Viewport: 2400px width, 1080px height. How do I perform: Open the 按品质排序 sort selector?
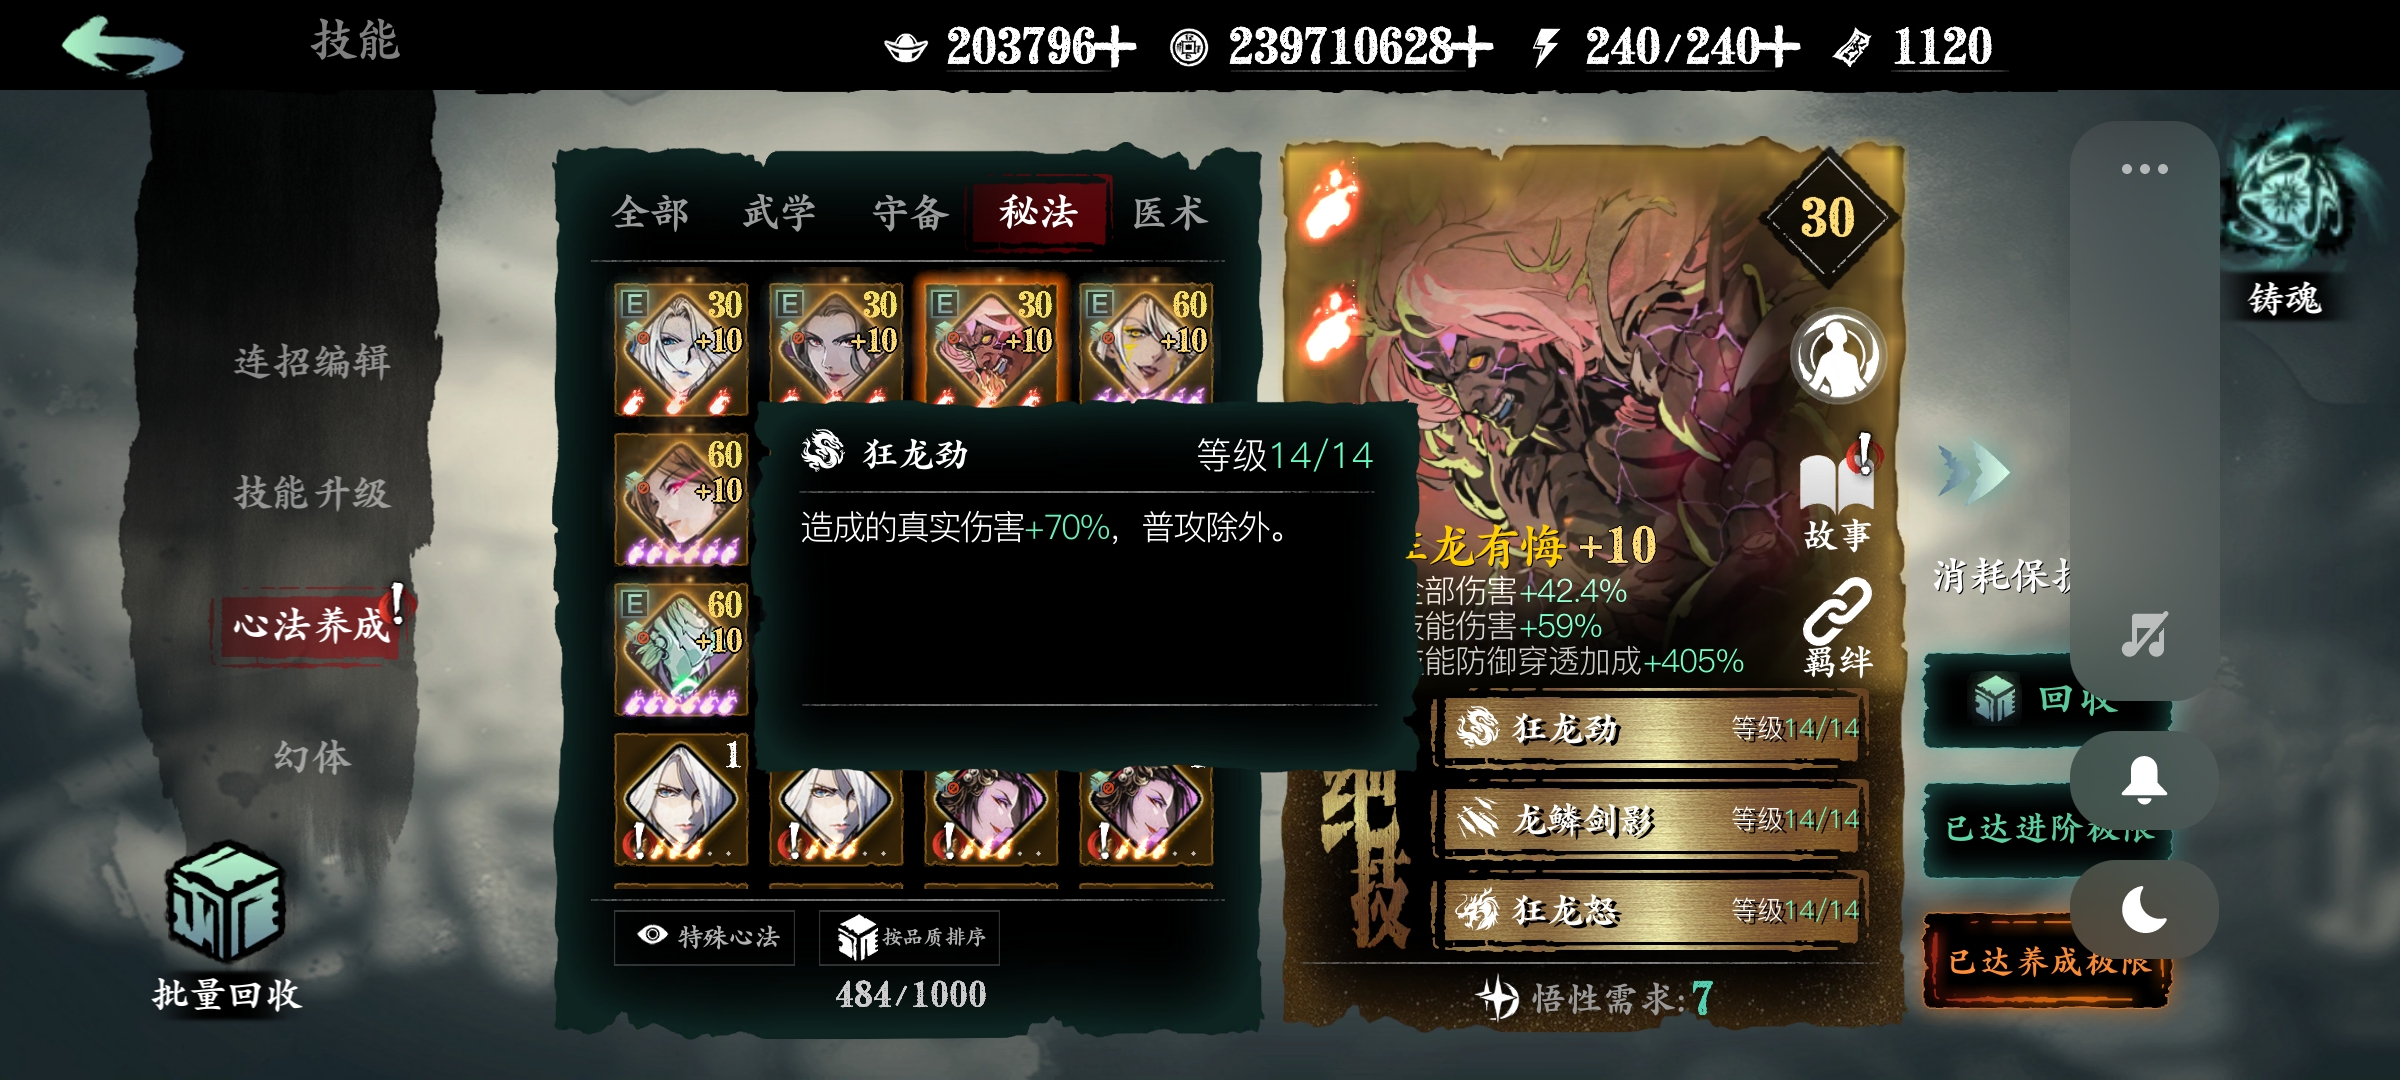pos(909,937)
